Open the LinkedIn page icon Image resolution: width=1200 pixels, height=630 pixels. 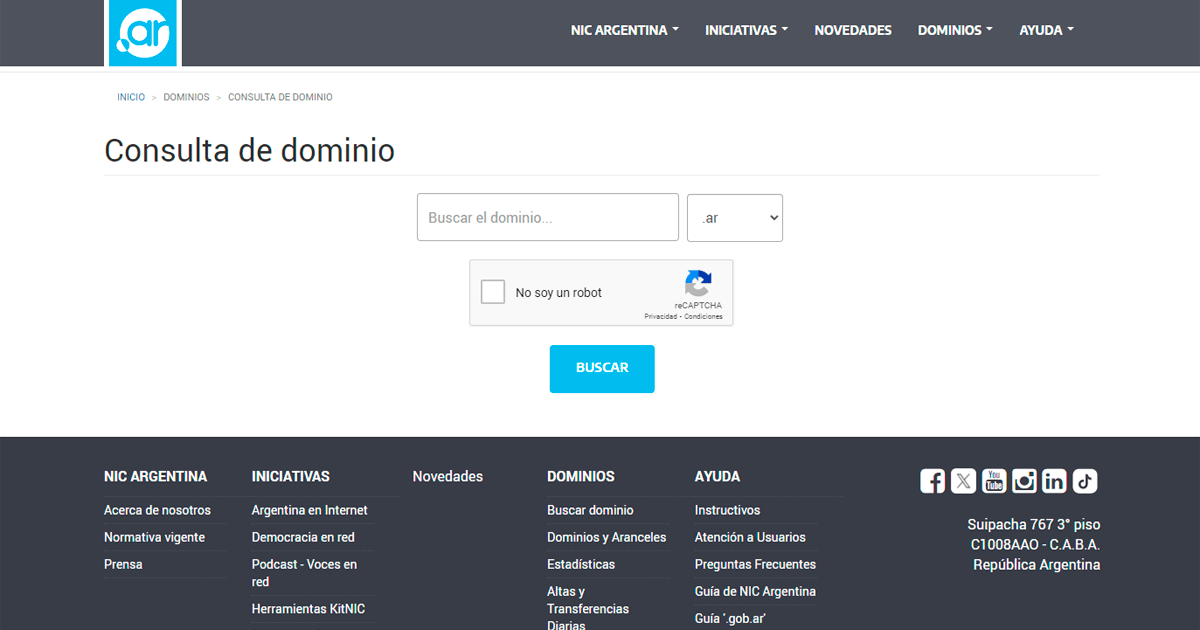coord(1054,481)
